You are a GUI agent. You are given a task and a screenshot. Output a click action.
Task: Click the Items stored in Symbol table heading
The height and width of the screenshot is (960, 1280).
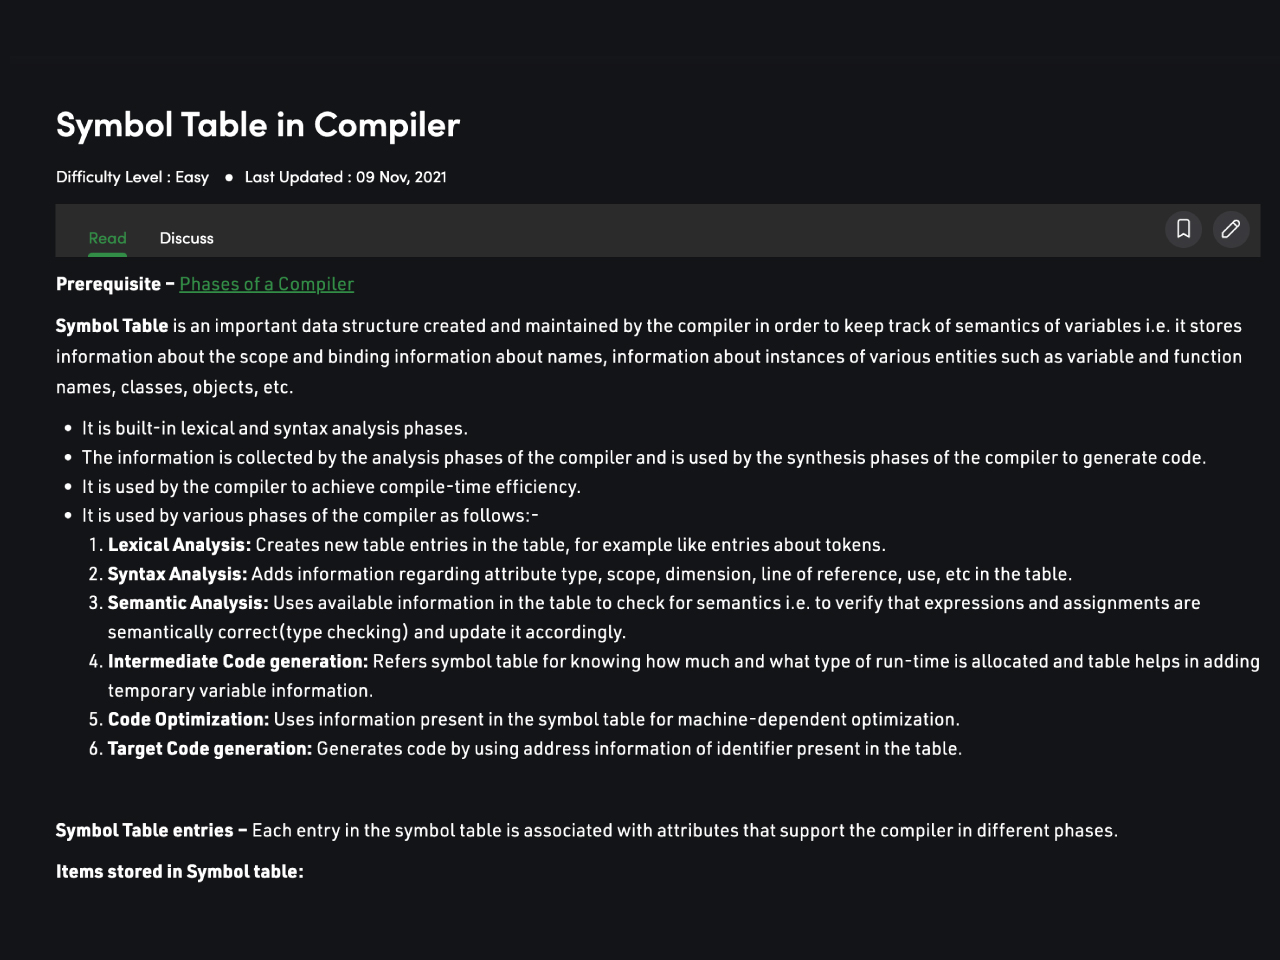180,871
